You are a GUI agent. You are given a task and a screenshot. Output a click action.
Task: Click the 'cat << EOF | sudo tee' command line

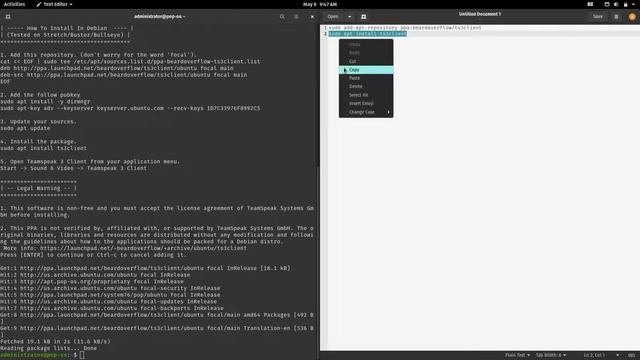pyautogui.click(x=130, y=62)
